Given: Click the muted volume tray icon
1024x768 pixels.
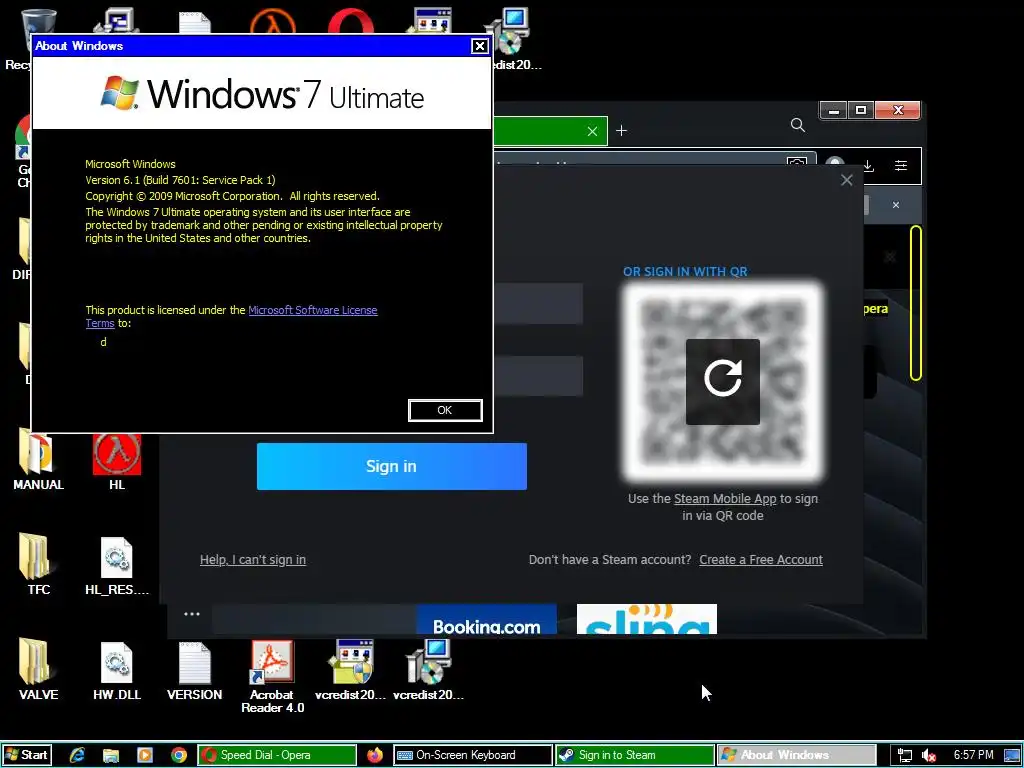Looking at the screenshot, I should pyautogui.click(x=929, y=756).
